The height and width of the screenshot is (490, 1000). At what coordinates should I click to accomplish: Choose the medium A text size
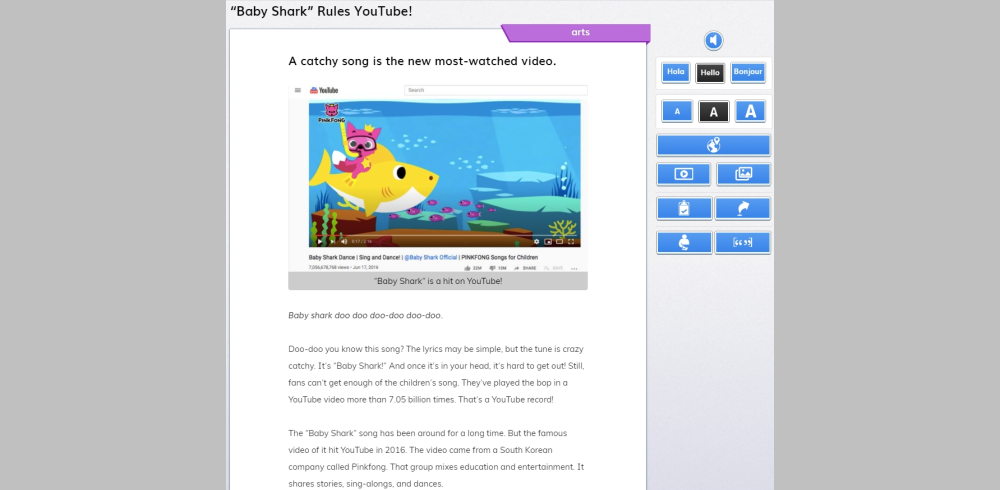coord(714,112)
